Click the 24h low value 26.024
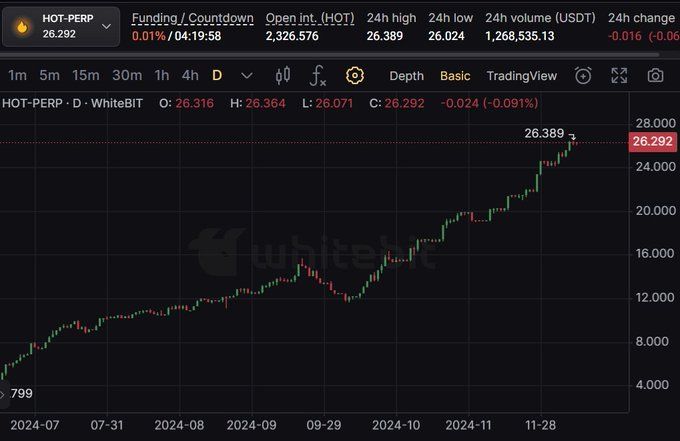 (446, 36)
